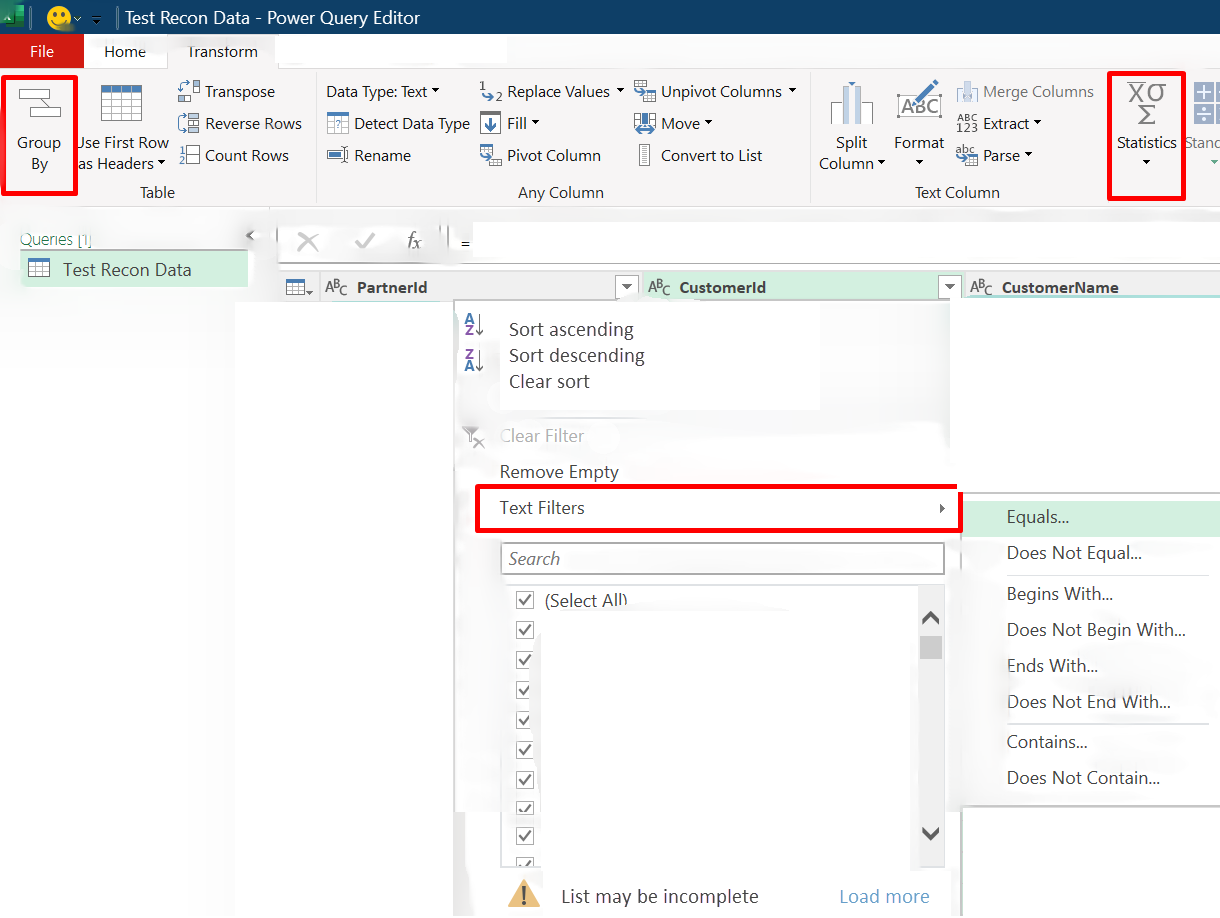The width and height of the screenshot is (1220, 918).
Task: Open the Replace Values tool
Action: tap(551, 91)
